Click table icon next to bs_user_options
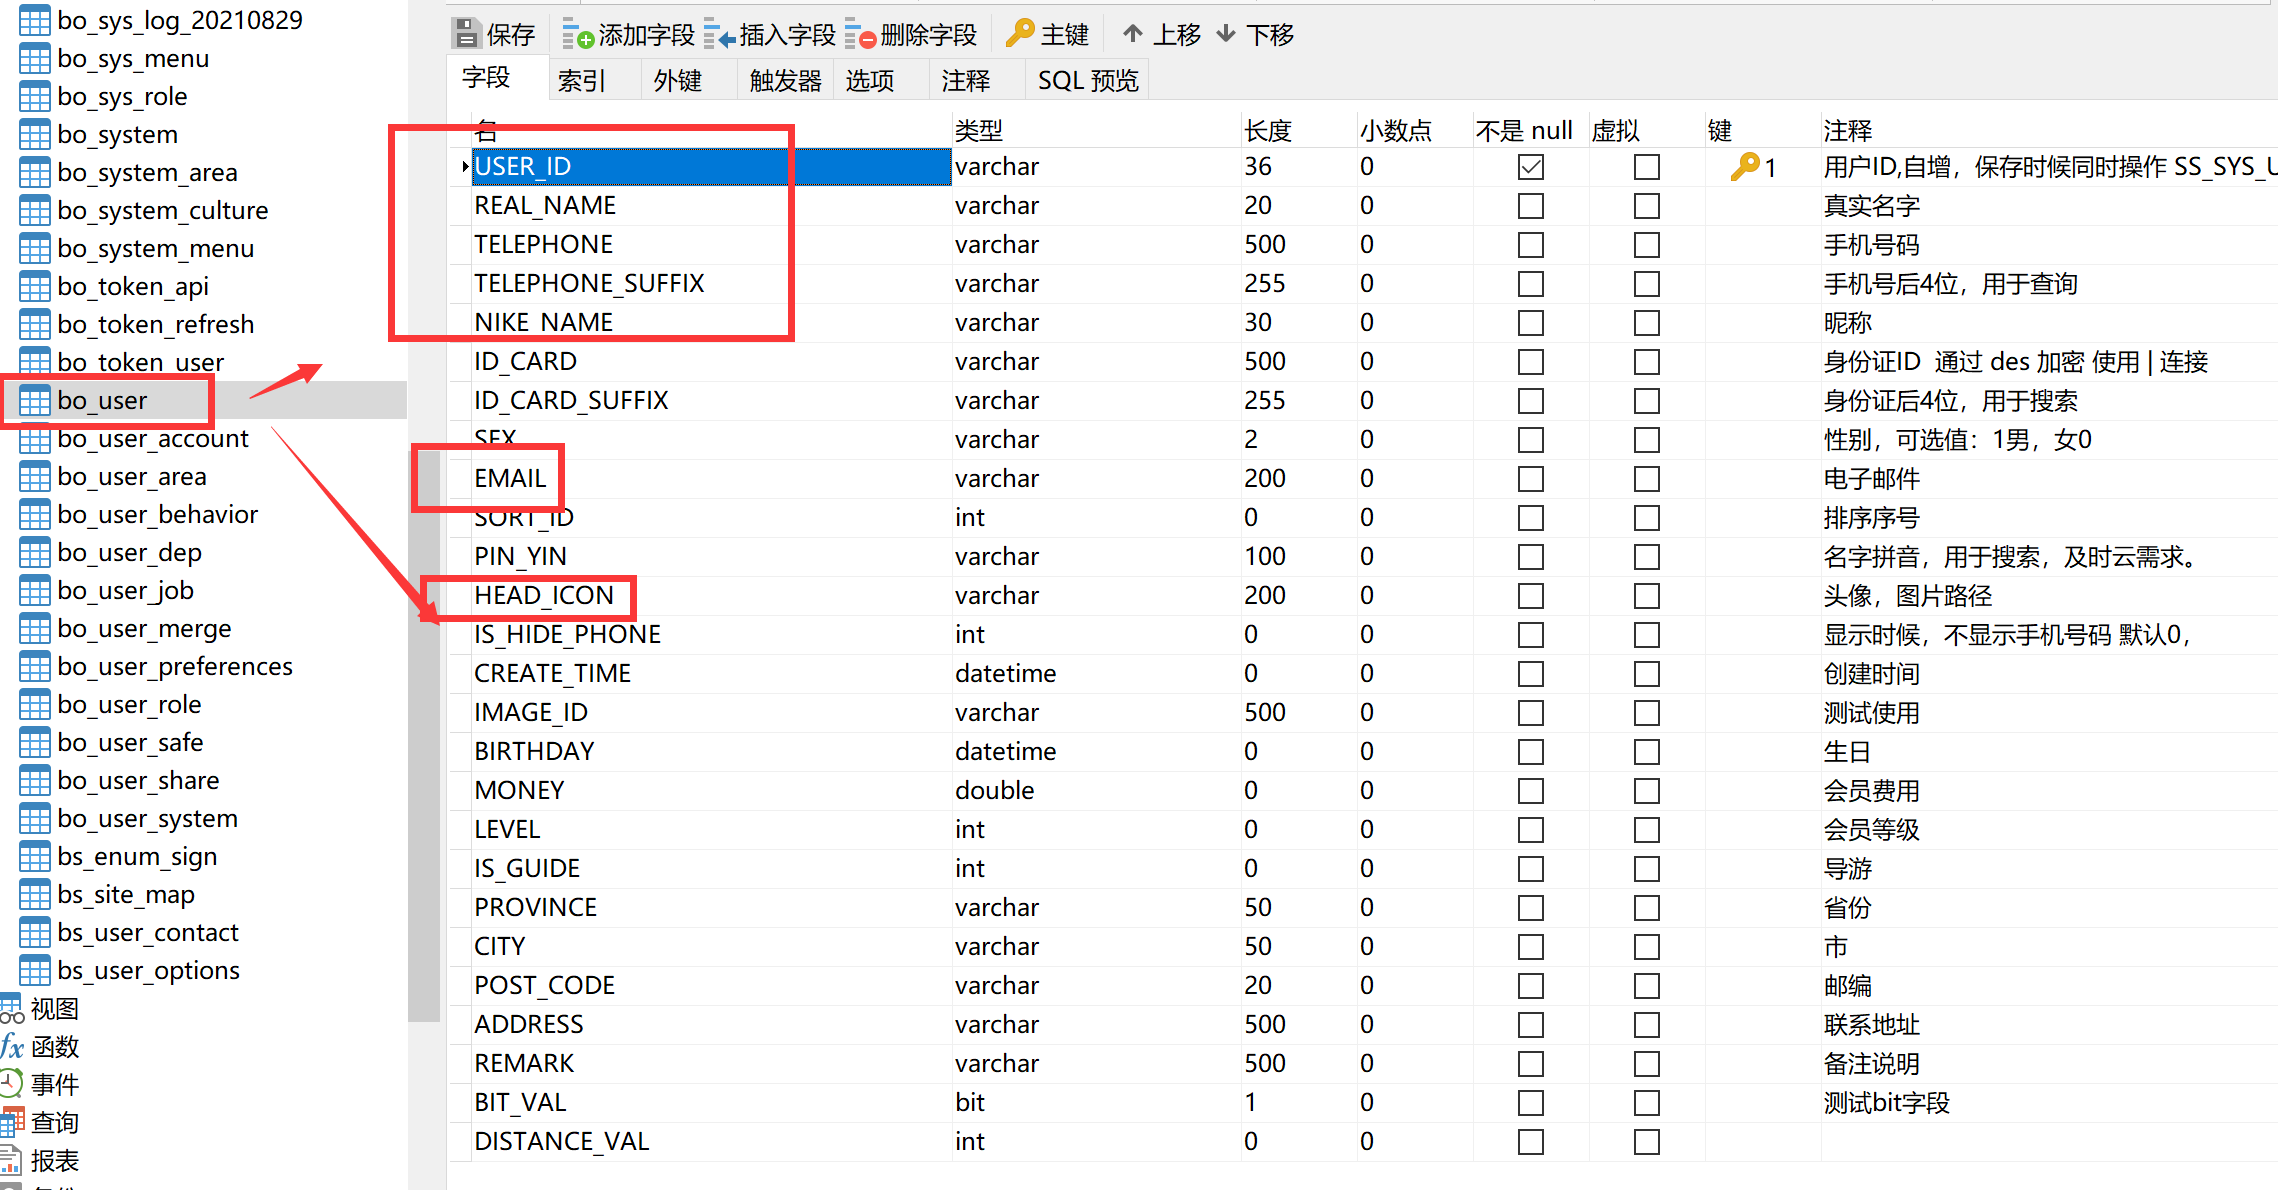Screen dimensions: 2278x1190 (x=35, y=971)
